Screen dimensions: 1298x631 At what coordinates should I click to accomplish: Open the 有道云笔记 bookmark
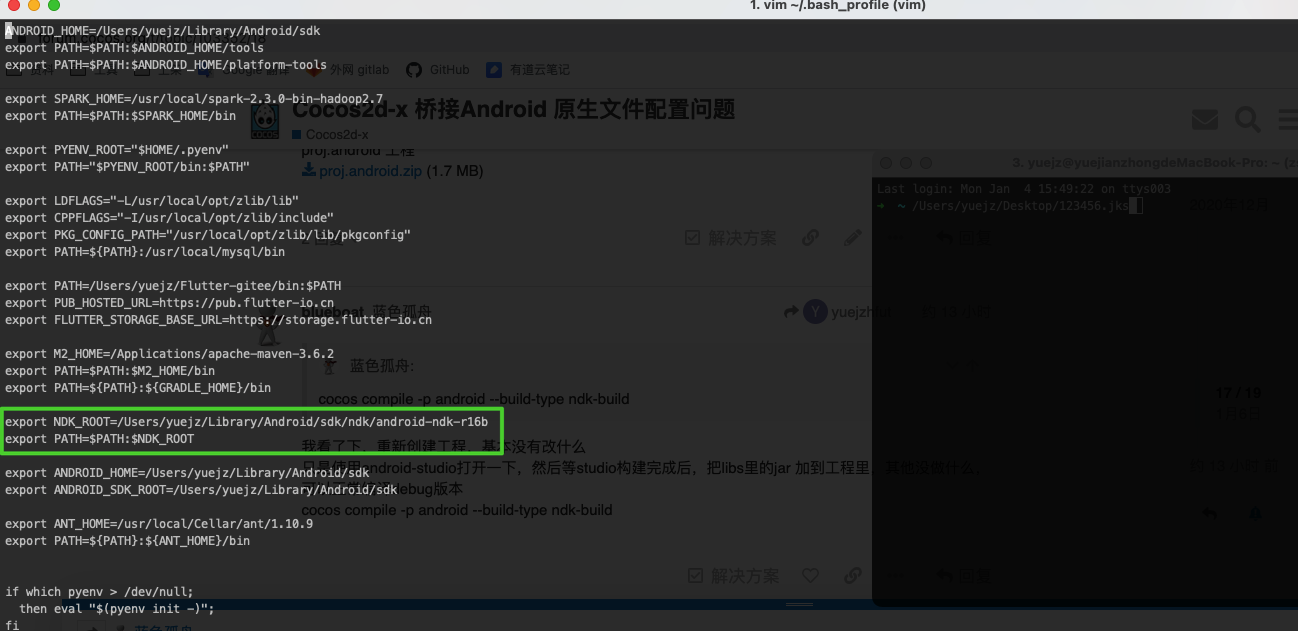coord(528,70)
